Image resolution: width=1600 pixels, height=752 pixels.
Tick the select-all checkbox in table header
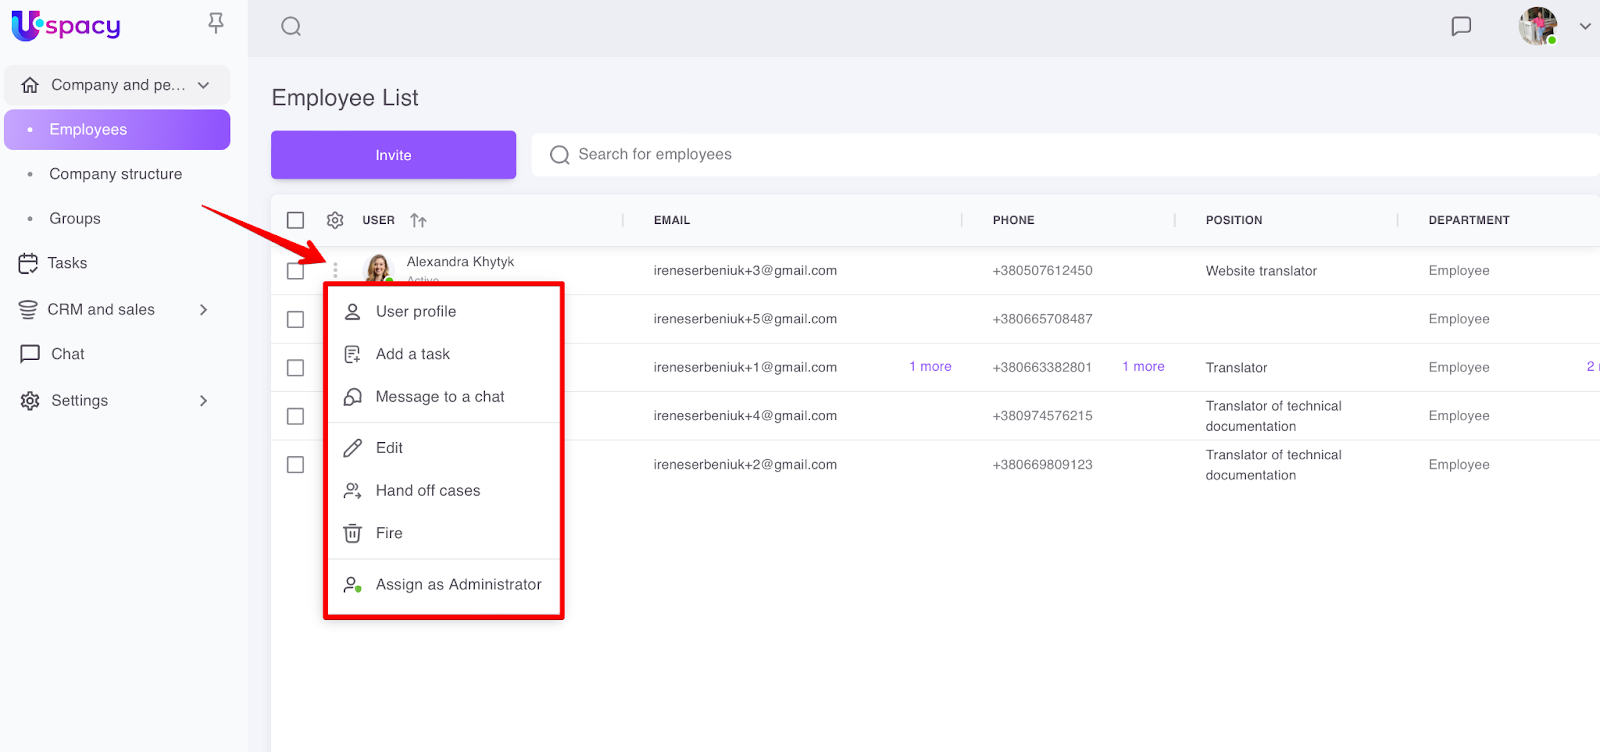295,220
